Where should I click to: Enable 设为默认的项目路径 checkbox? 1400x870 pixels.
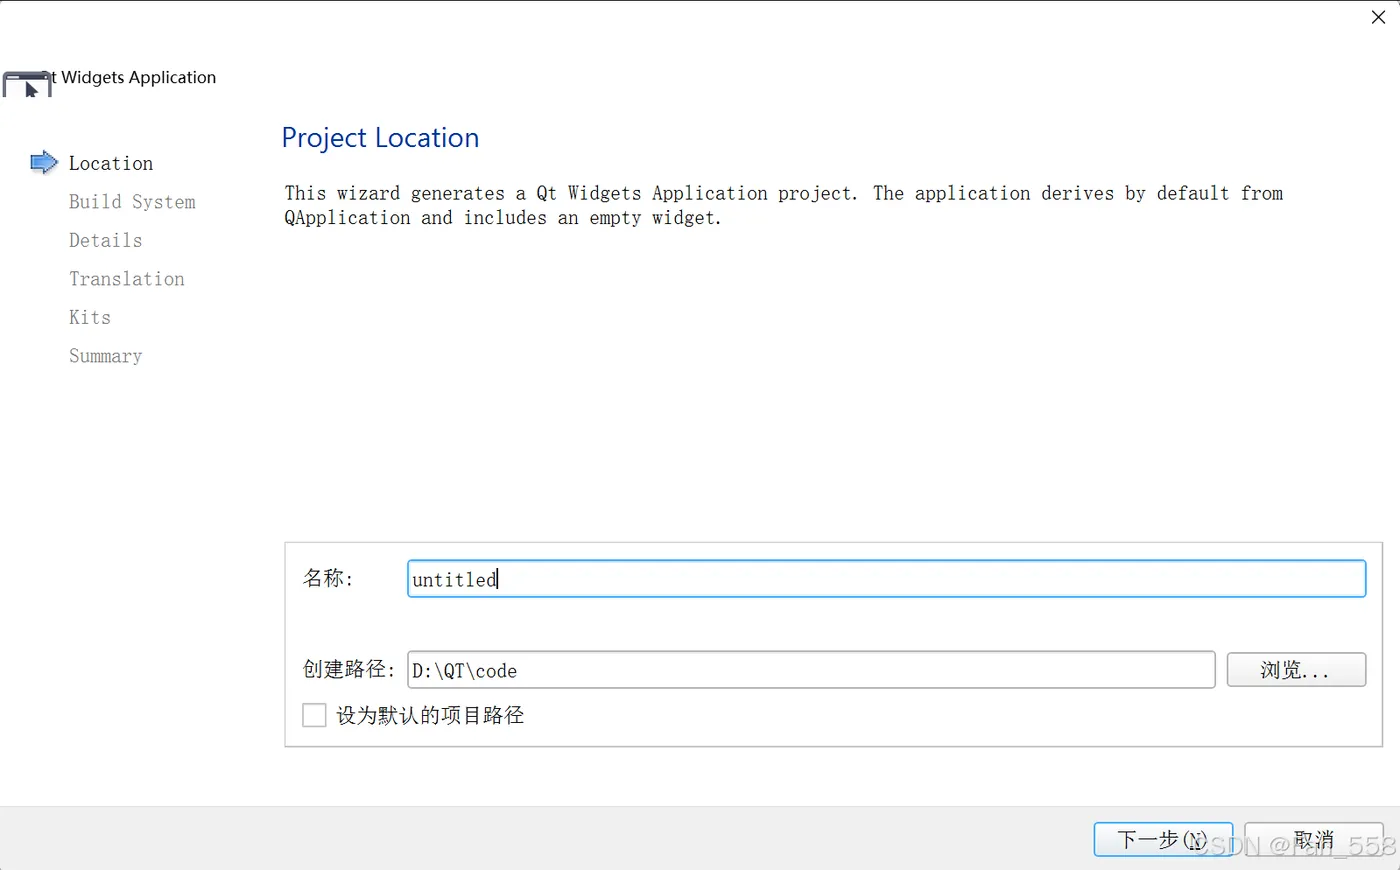(314, 715)
